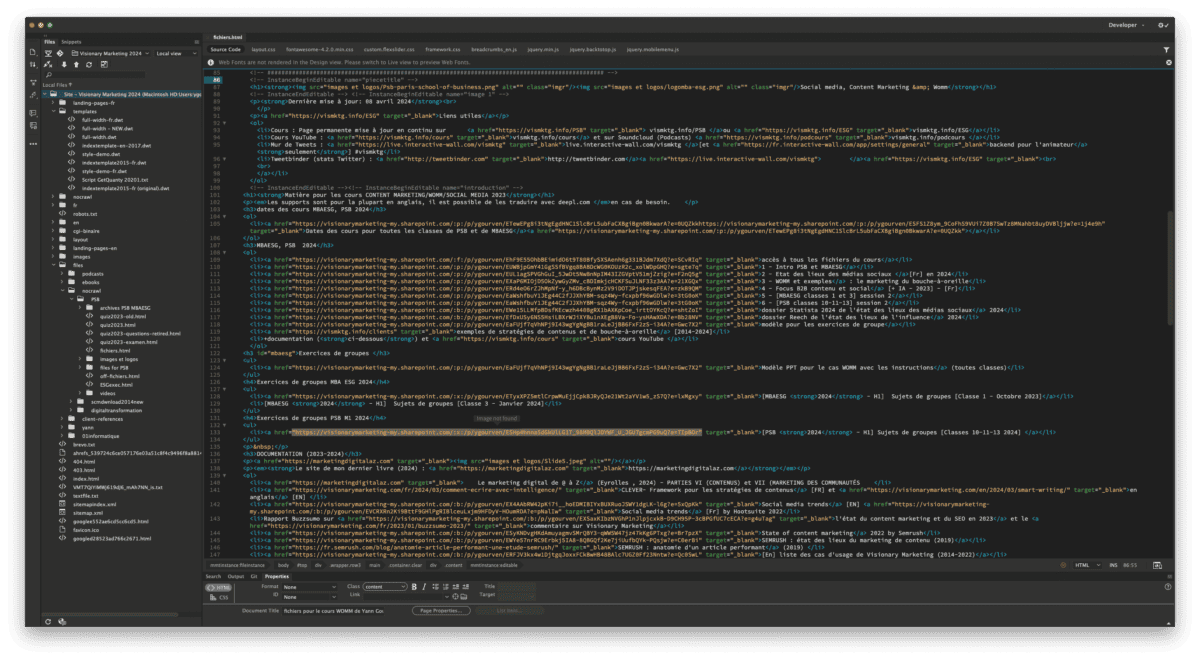Click the Get files down-arrow icon
Screen dimensions: 1200x660
[x=63, y=64]
